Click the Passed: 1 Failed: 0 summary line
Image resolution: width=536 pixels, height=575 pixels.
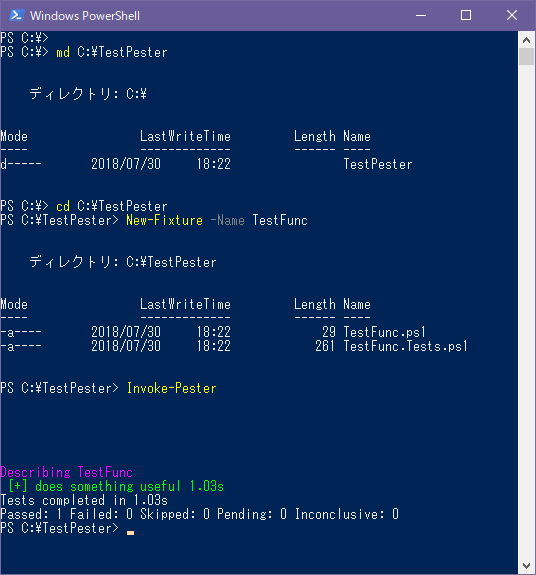pyautogui.click(x=199, y=514)
